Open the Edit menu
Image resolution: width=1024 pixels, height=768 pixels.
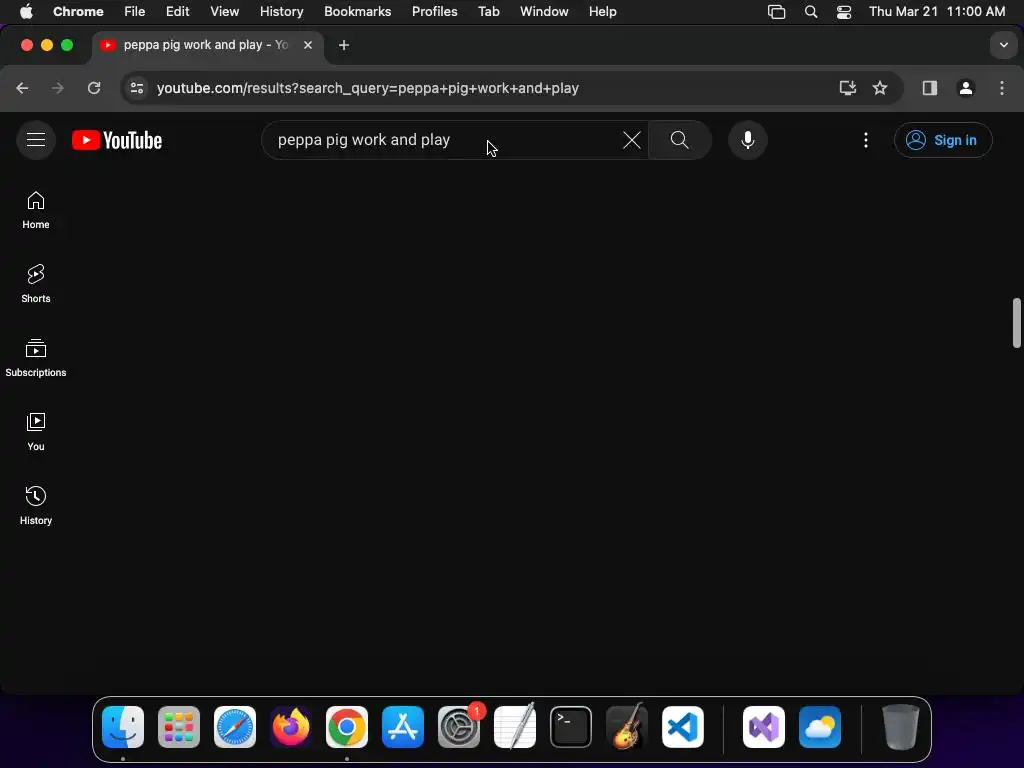pyautogui.click(x=177, y=11)
